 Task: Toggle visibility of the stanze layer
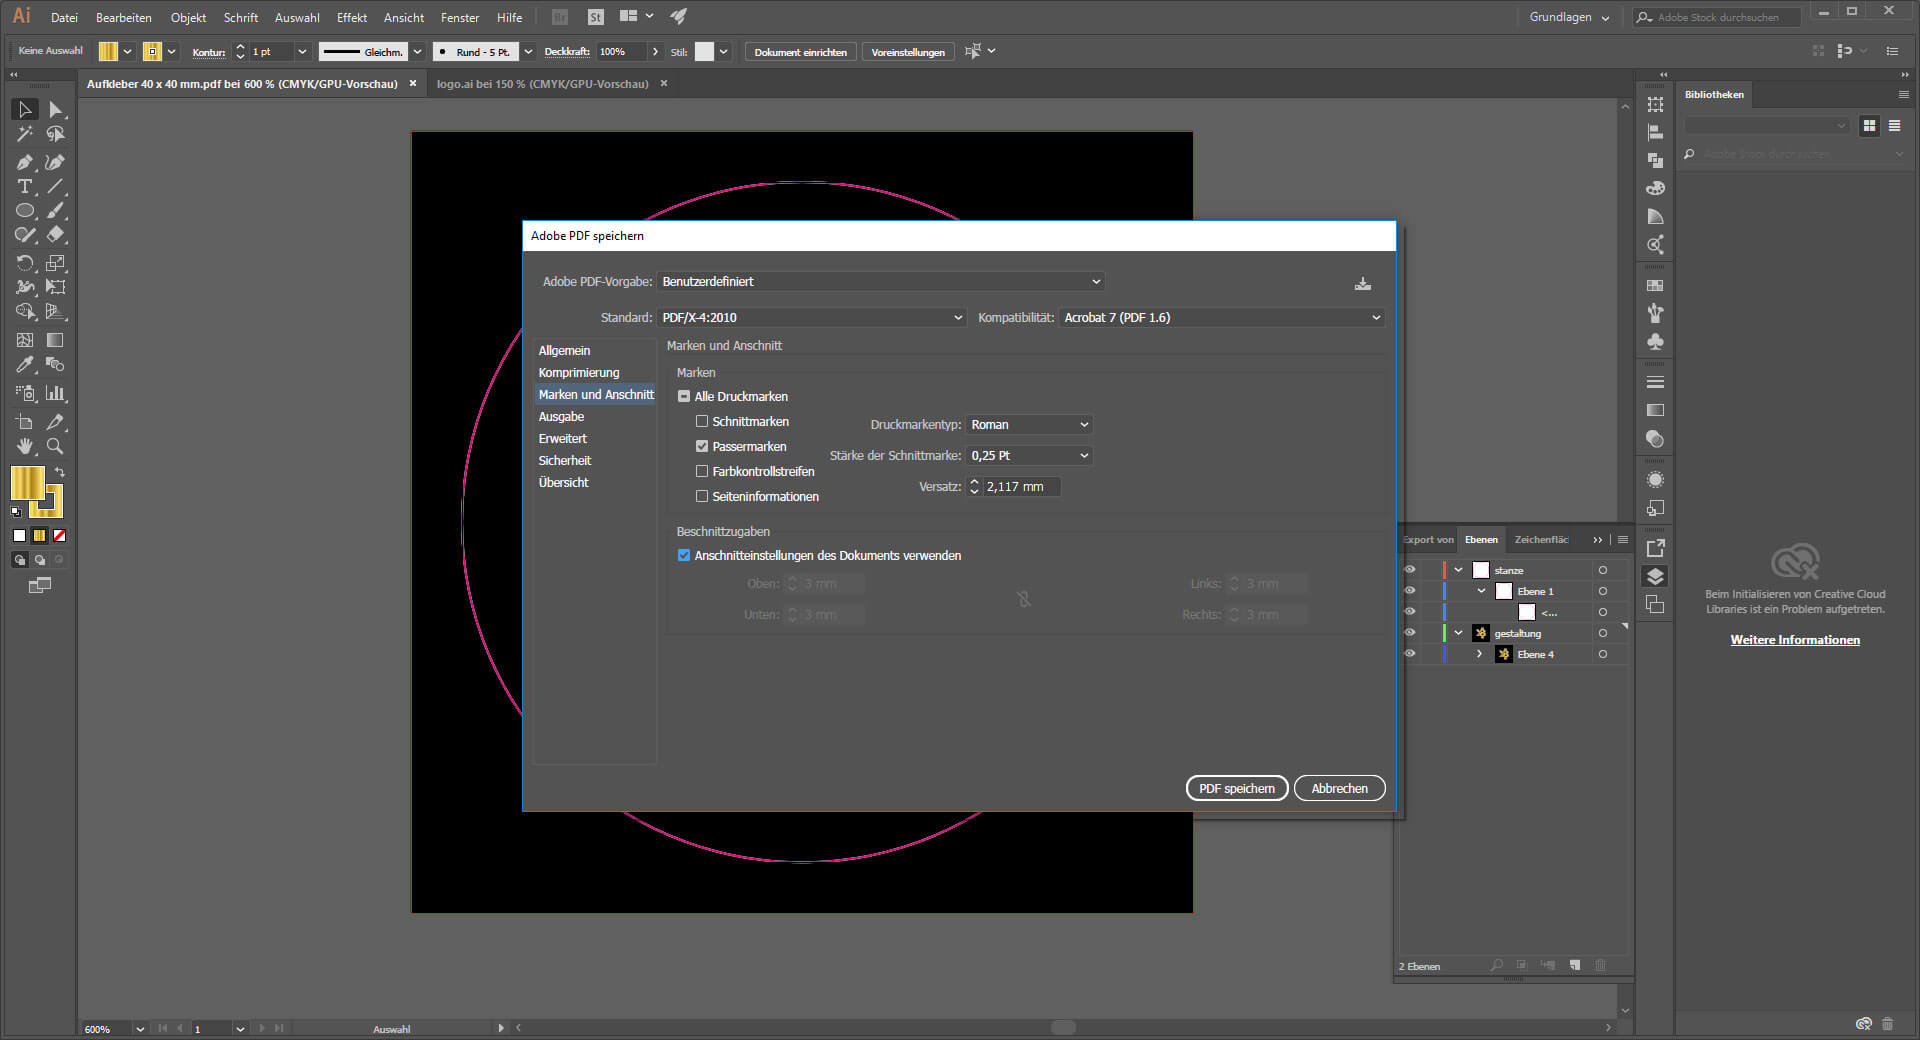[x=1410, y=570]
